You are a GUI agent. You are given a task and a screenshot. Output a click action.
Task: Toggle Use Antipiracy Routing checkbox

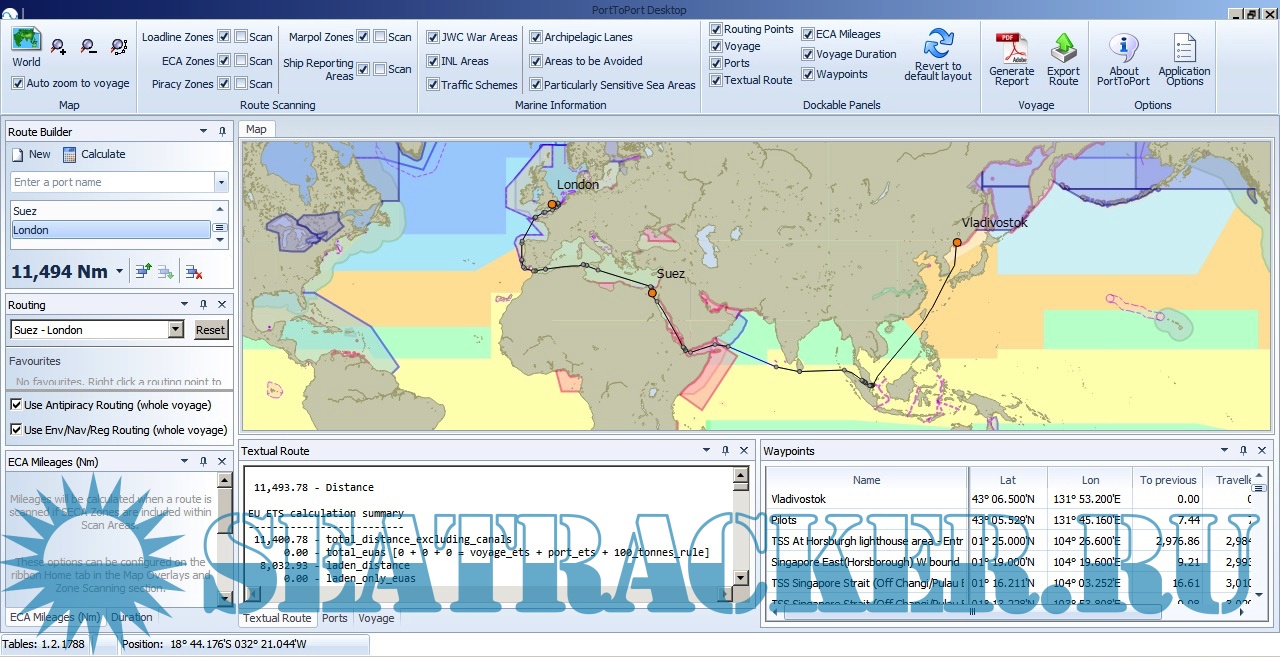17,405
